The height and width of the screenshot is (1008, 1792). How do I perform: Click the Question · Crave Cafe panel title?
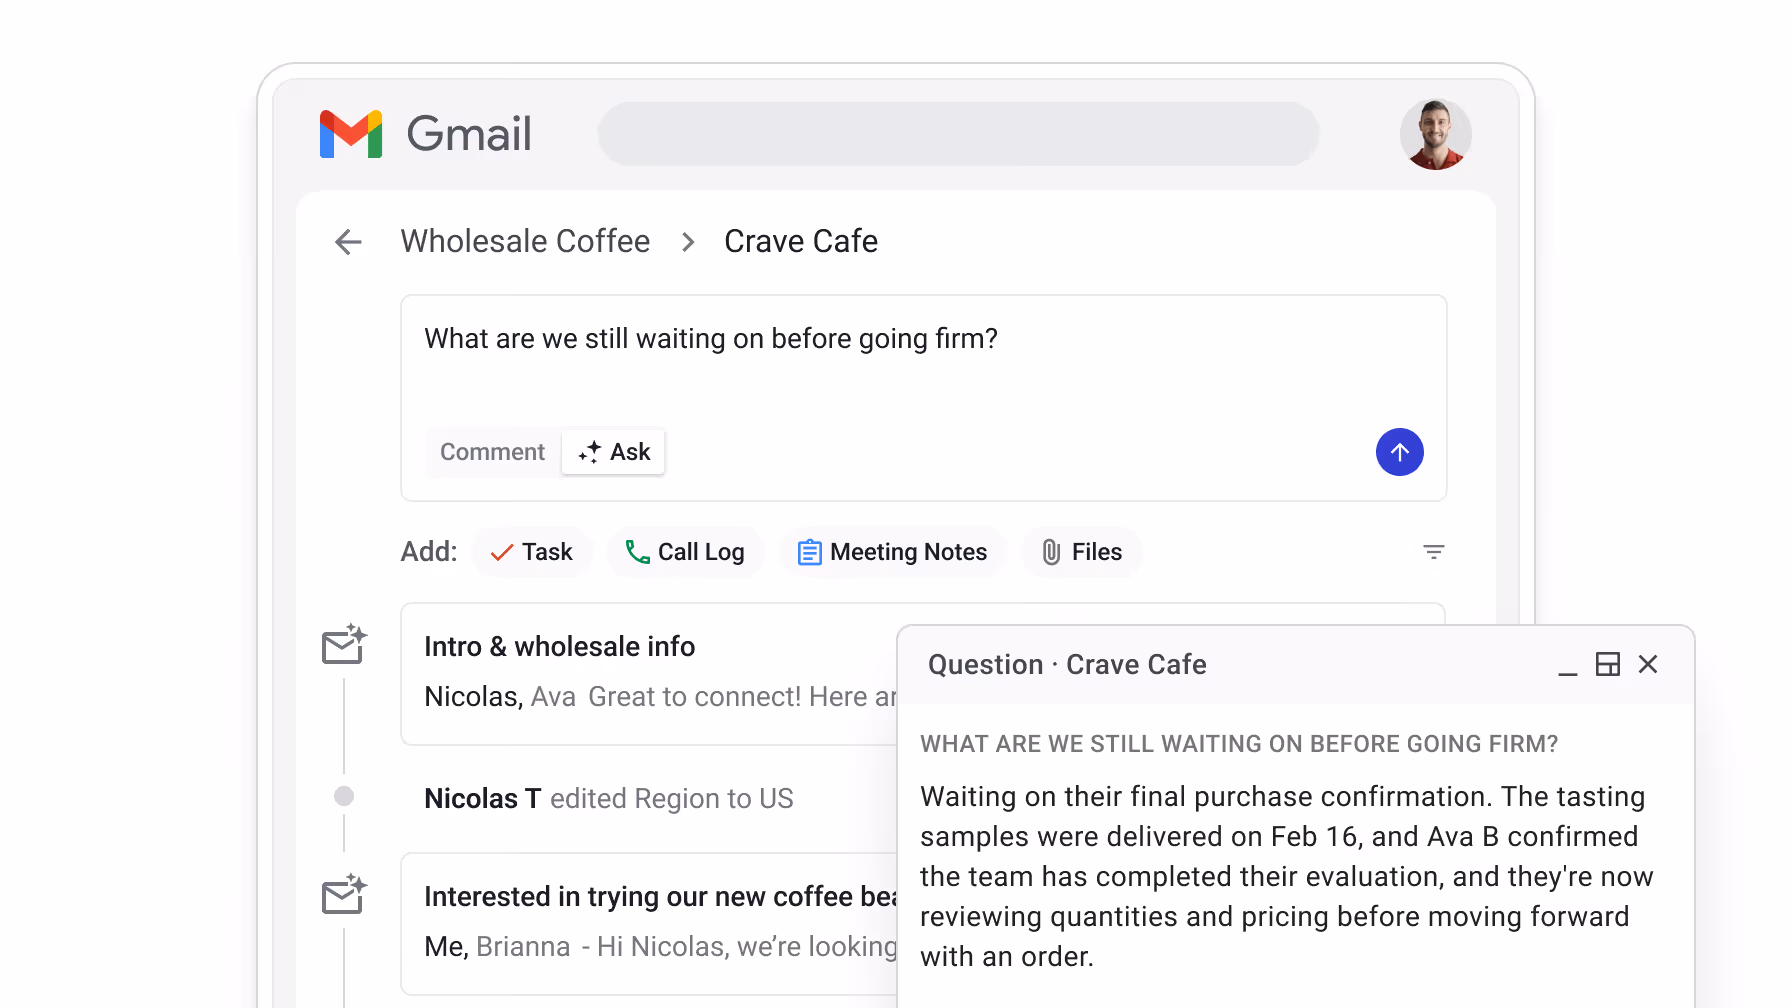[x=1067, y=664]
